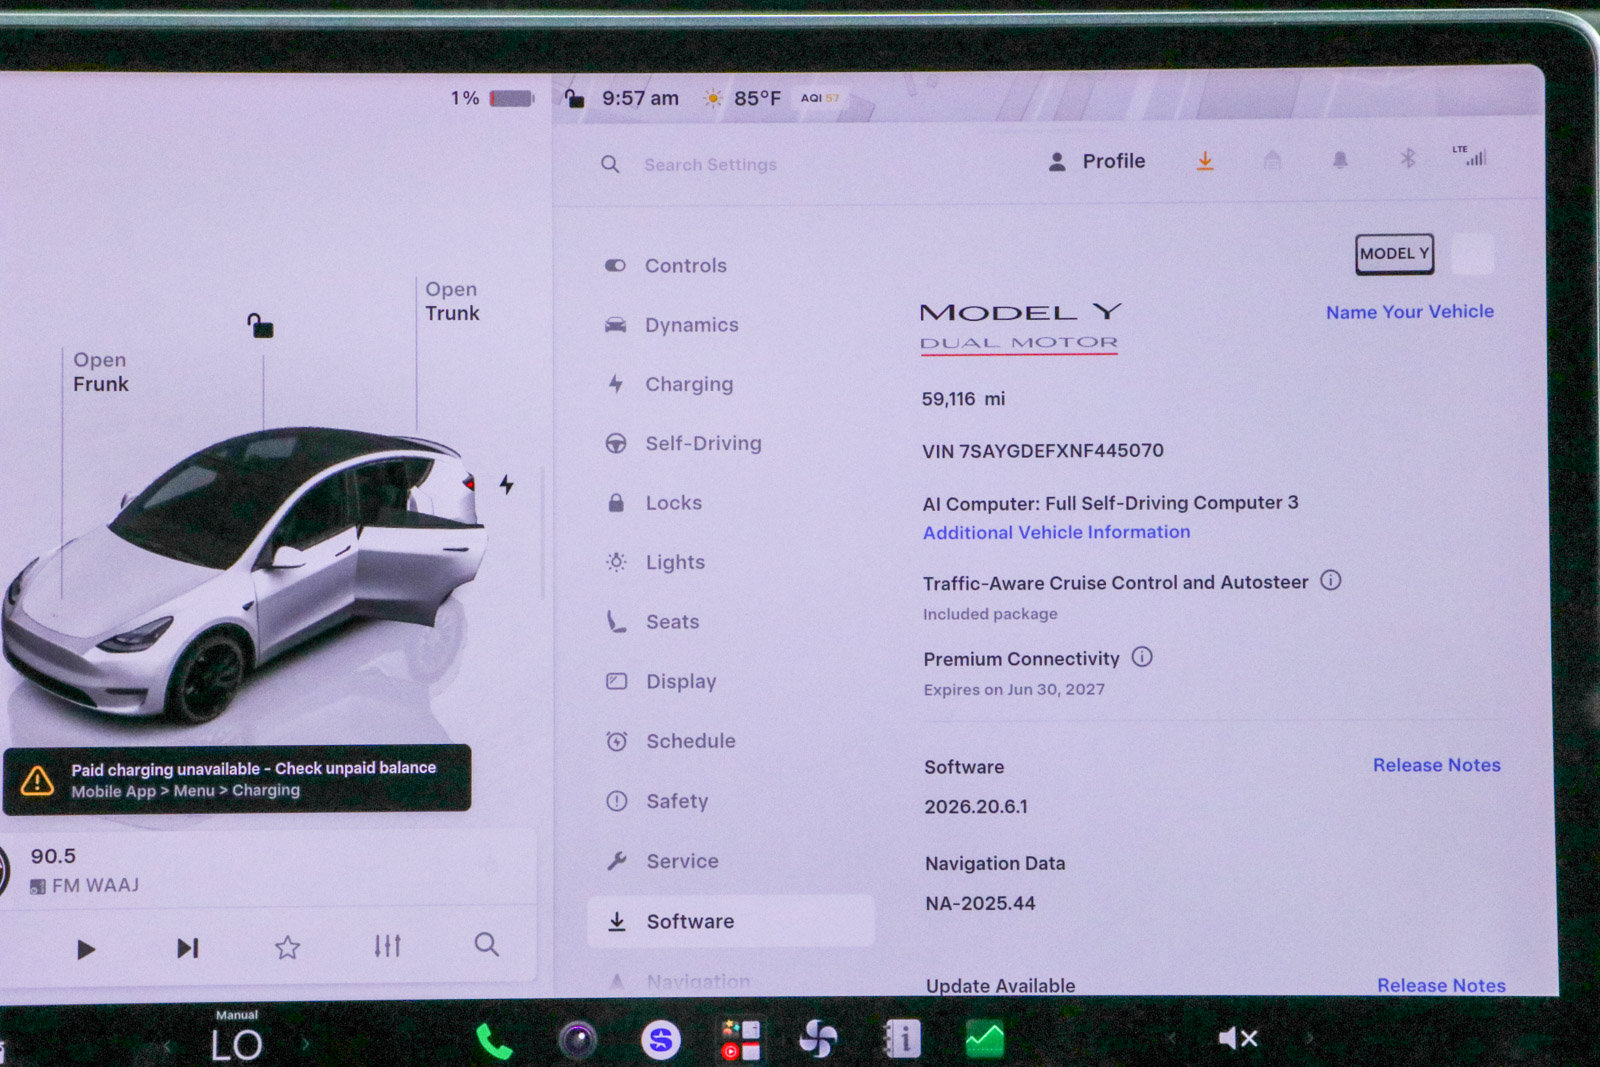Open notifications bell icon
Image resolution: width=1600 pixels, height=1067 pixels.
tap(1340, 160)
